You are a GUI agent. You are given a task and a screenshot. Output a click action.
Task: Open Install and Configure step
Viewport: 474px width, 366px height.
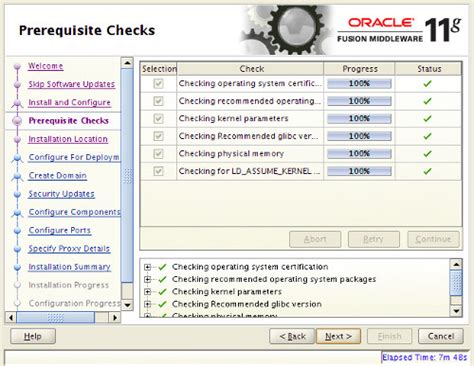tap(69, 102)
